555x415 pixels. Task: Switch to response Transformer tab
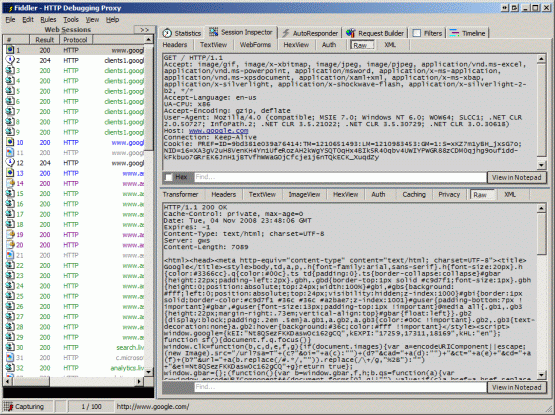[181, 194]
